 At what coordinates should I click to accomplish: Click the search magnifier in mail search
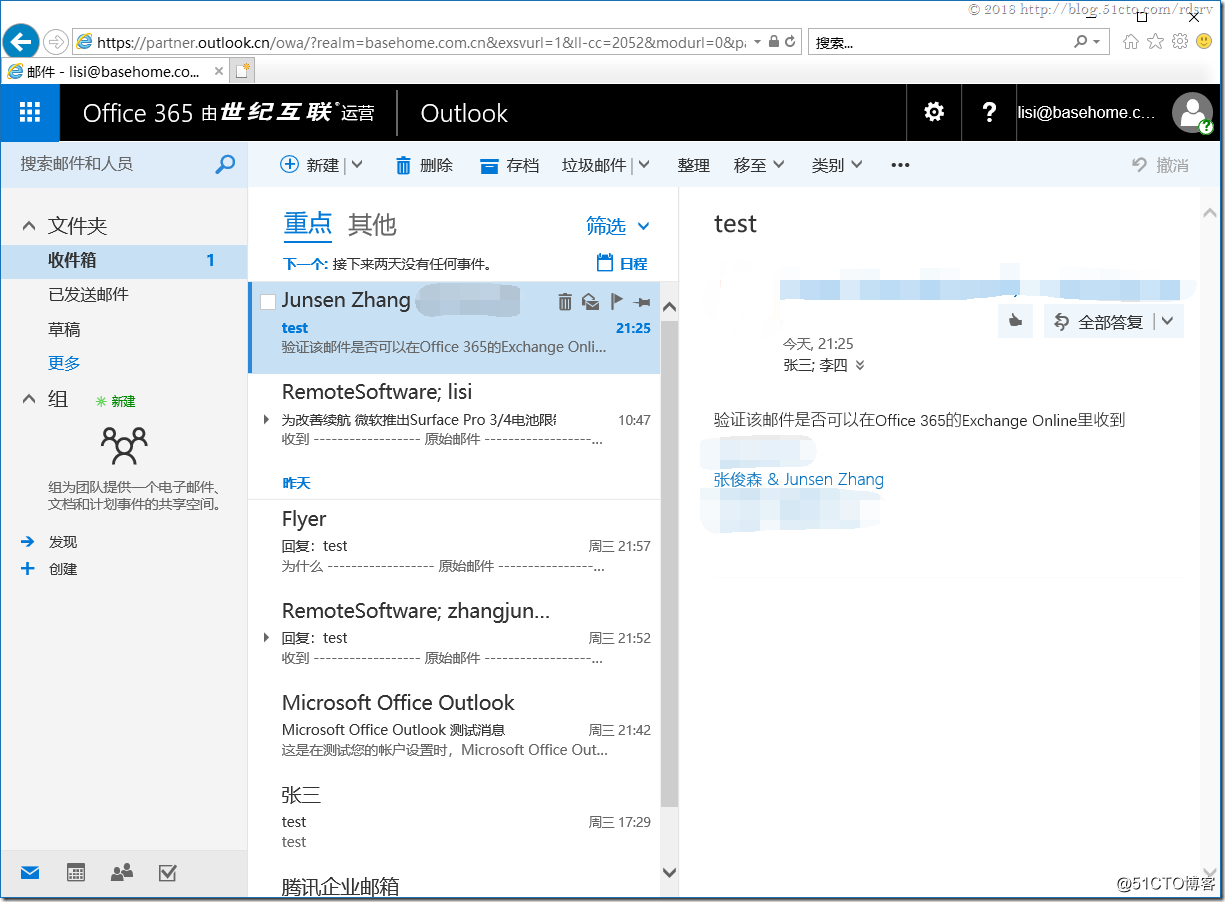click(x=225, y=164)
